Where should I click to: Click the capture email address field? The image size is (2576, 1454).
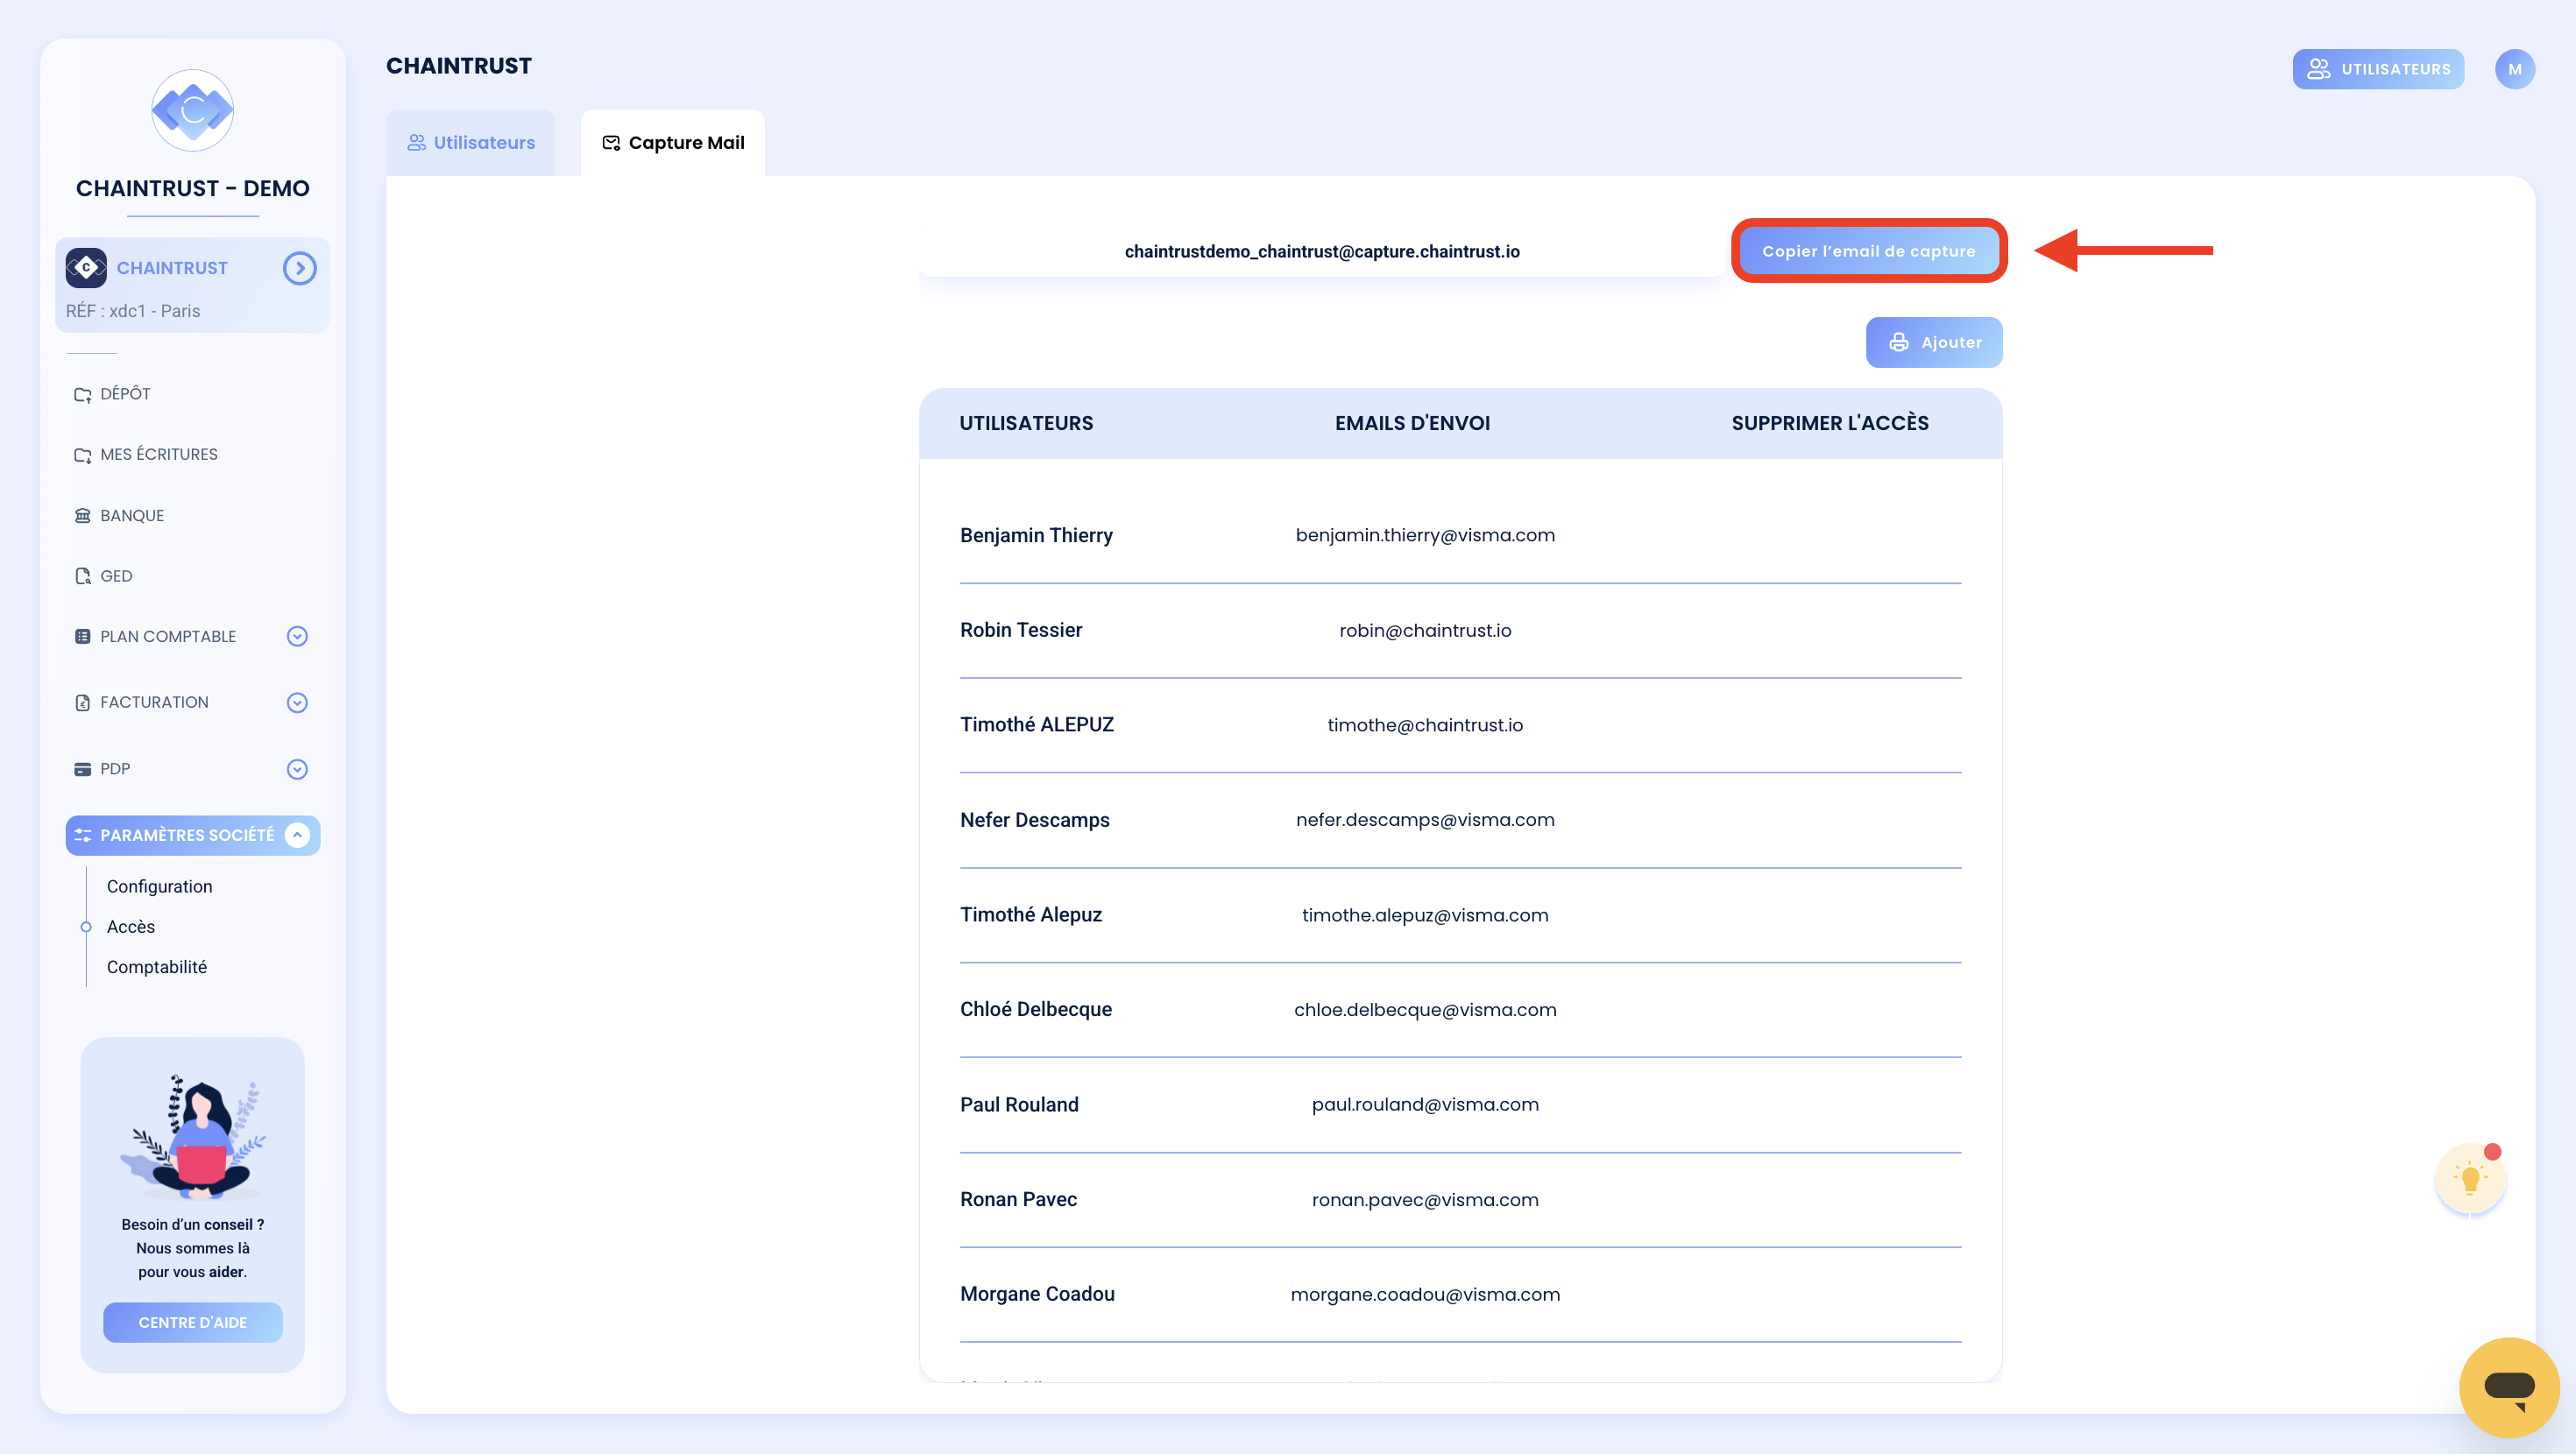[x=1322, y=251]
